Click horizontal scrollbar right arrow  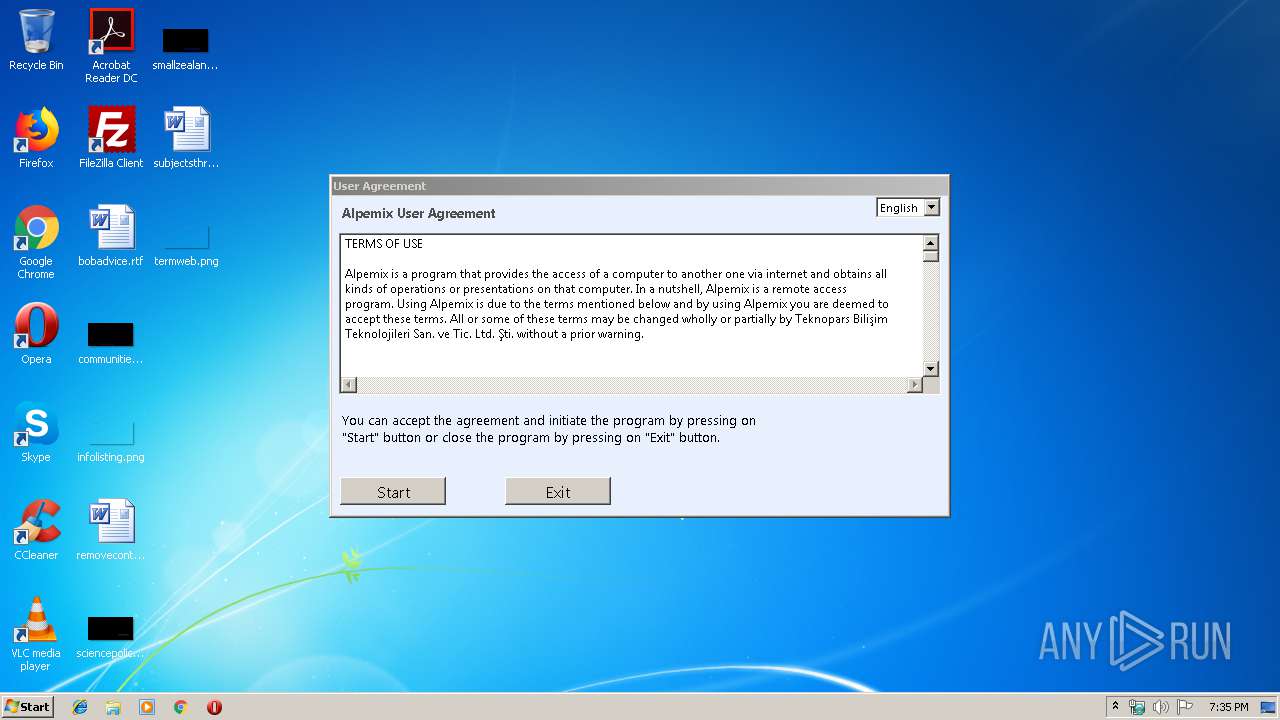[914, 385]
